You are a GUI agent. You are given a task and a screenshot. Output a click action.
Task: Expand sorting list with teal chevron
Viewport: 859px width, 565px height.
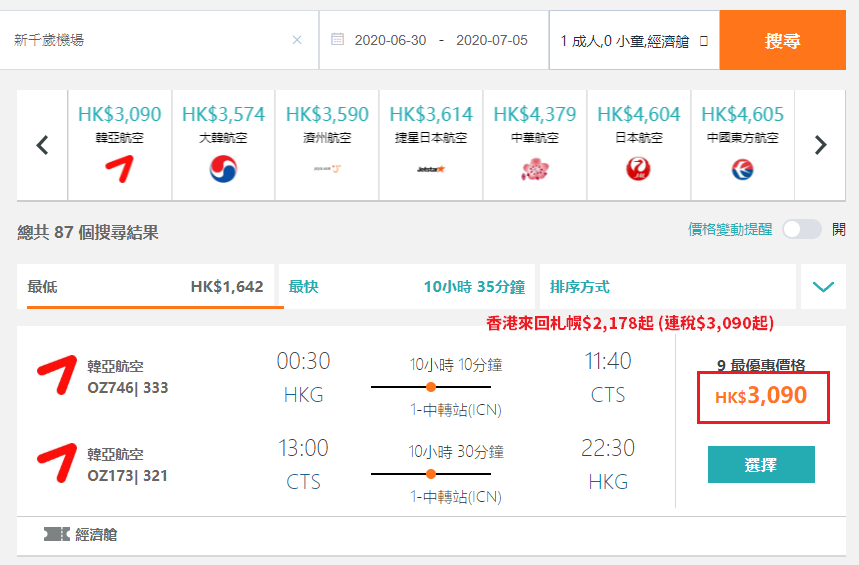pos(823,287)
